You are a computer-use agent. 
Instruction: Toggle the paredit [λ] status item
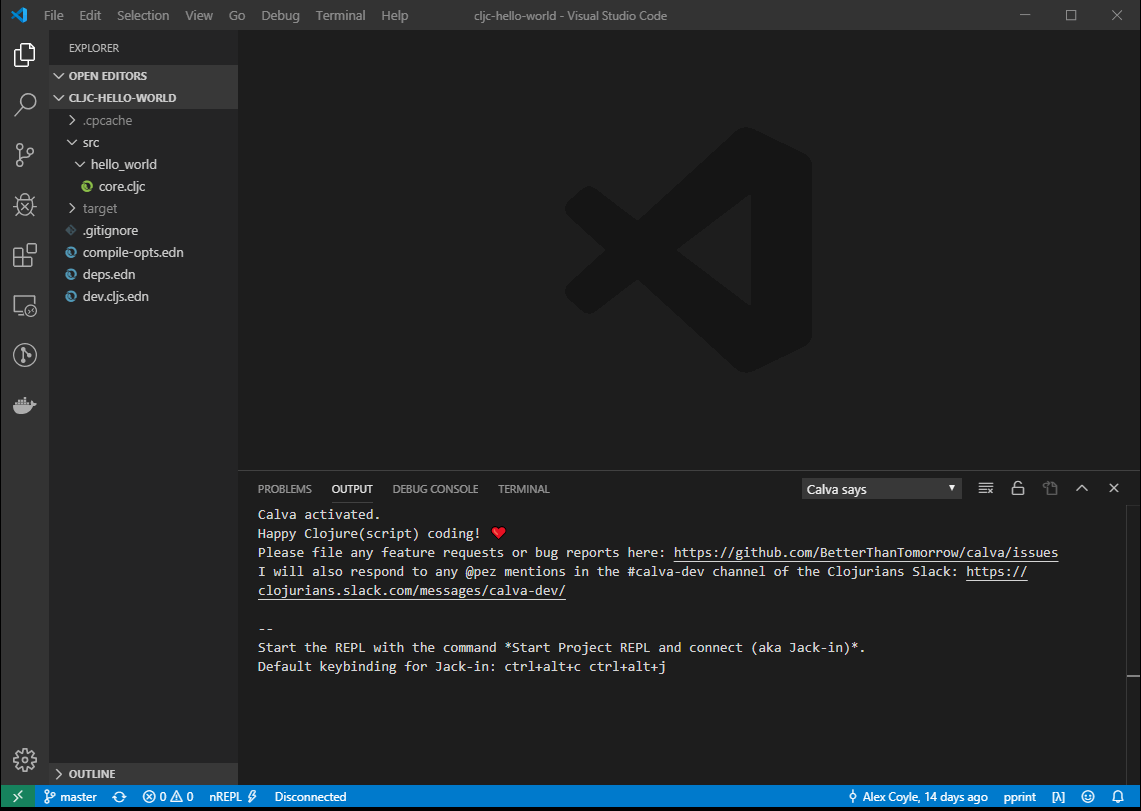1059,796
